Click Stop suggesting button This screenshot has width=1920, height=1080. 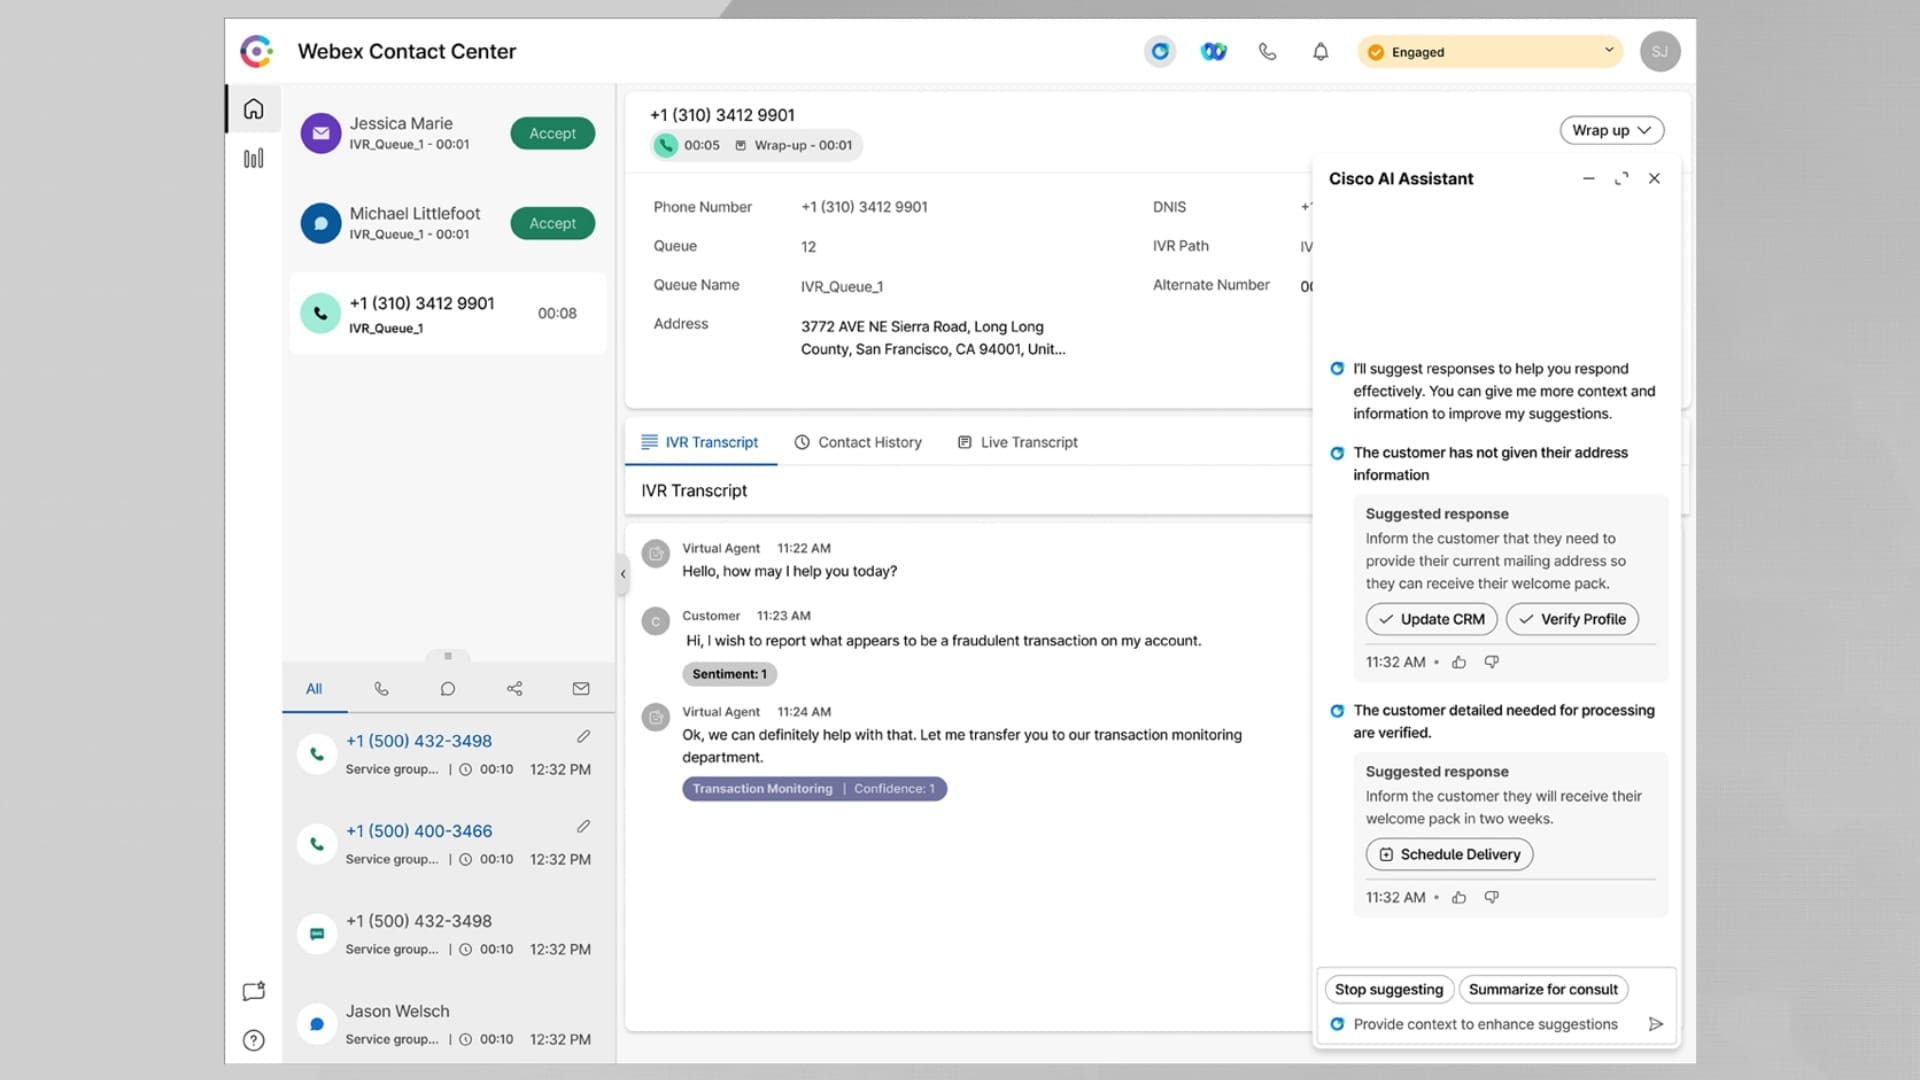point(1389,989)
